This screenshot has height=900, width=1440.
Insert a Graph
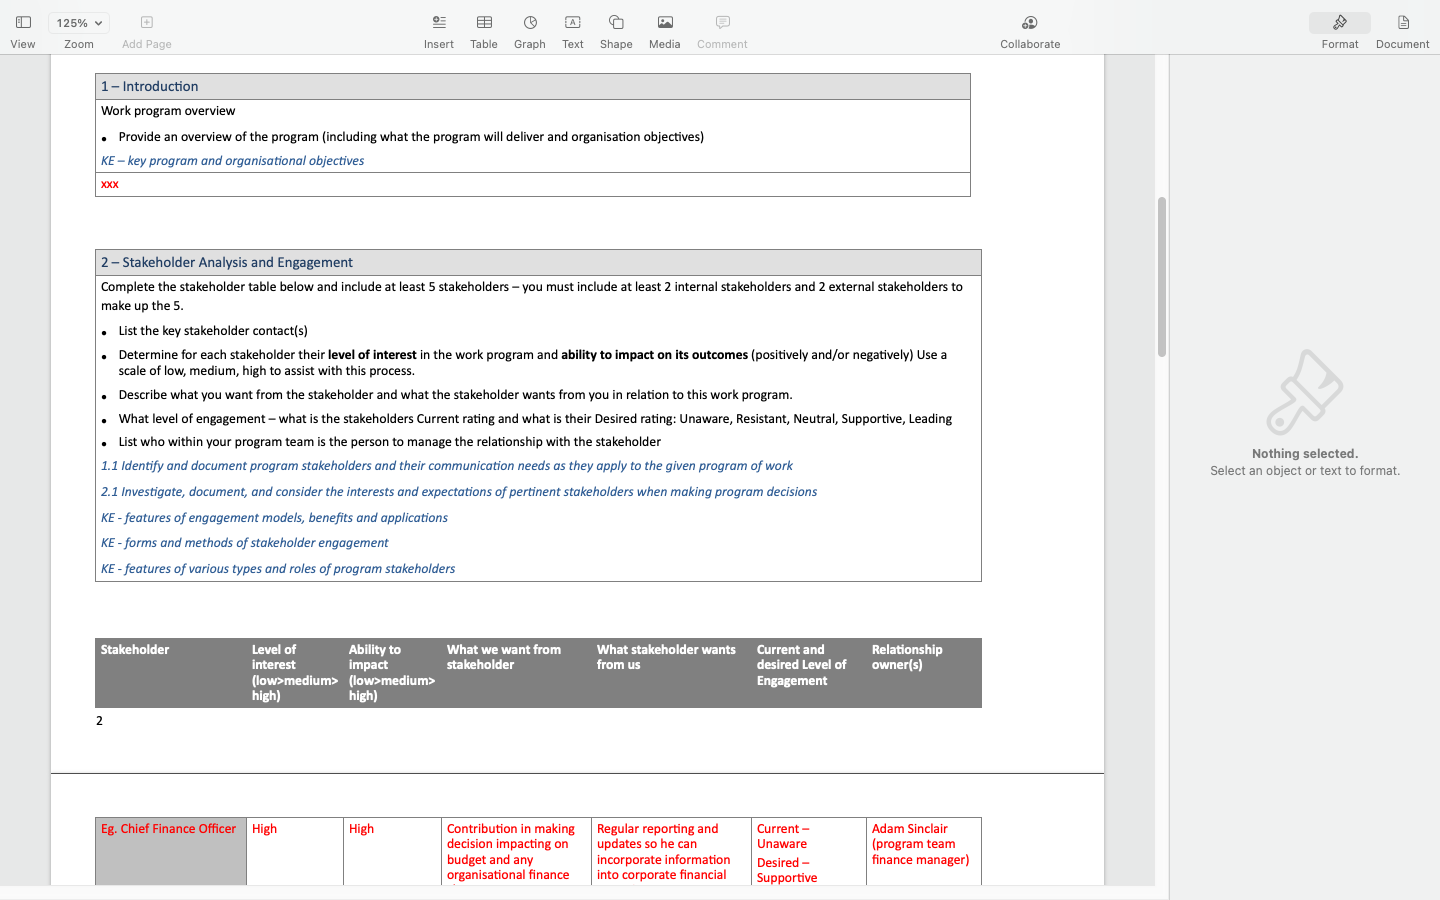point(530,30)
